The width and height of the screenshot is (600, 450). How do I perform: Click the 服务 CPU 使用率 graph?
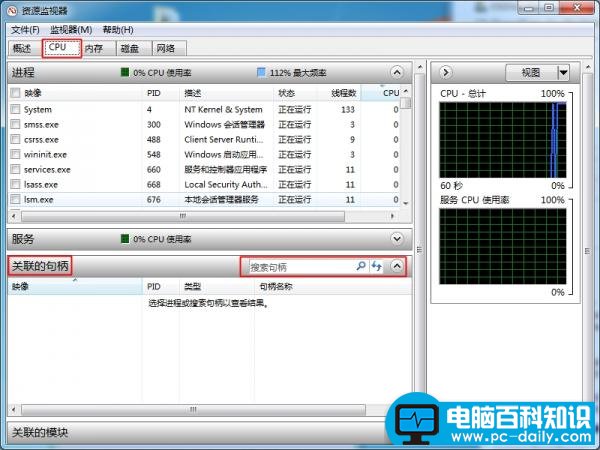click(x=503, y=246)
